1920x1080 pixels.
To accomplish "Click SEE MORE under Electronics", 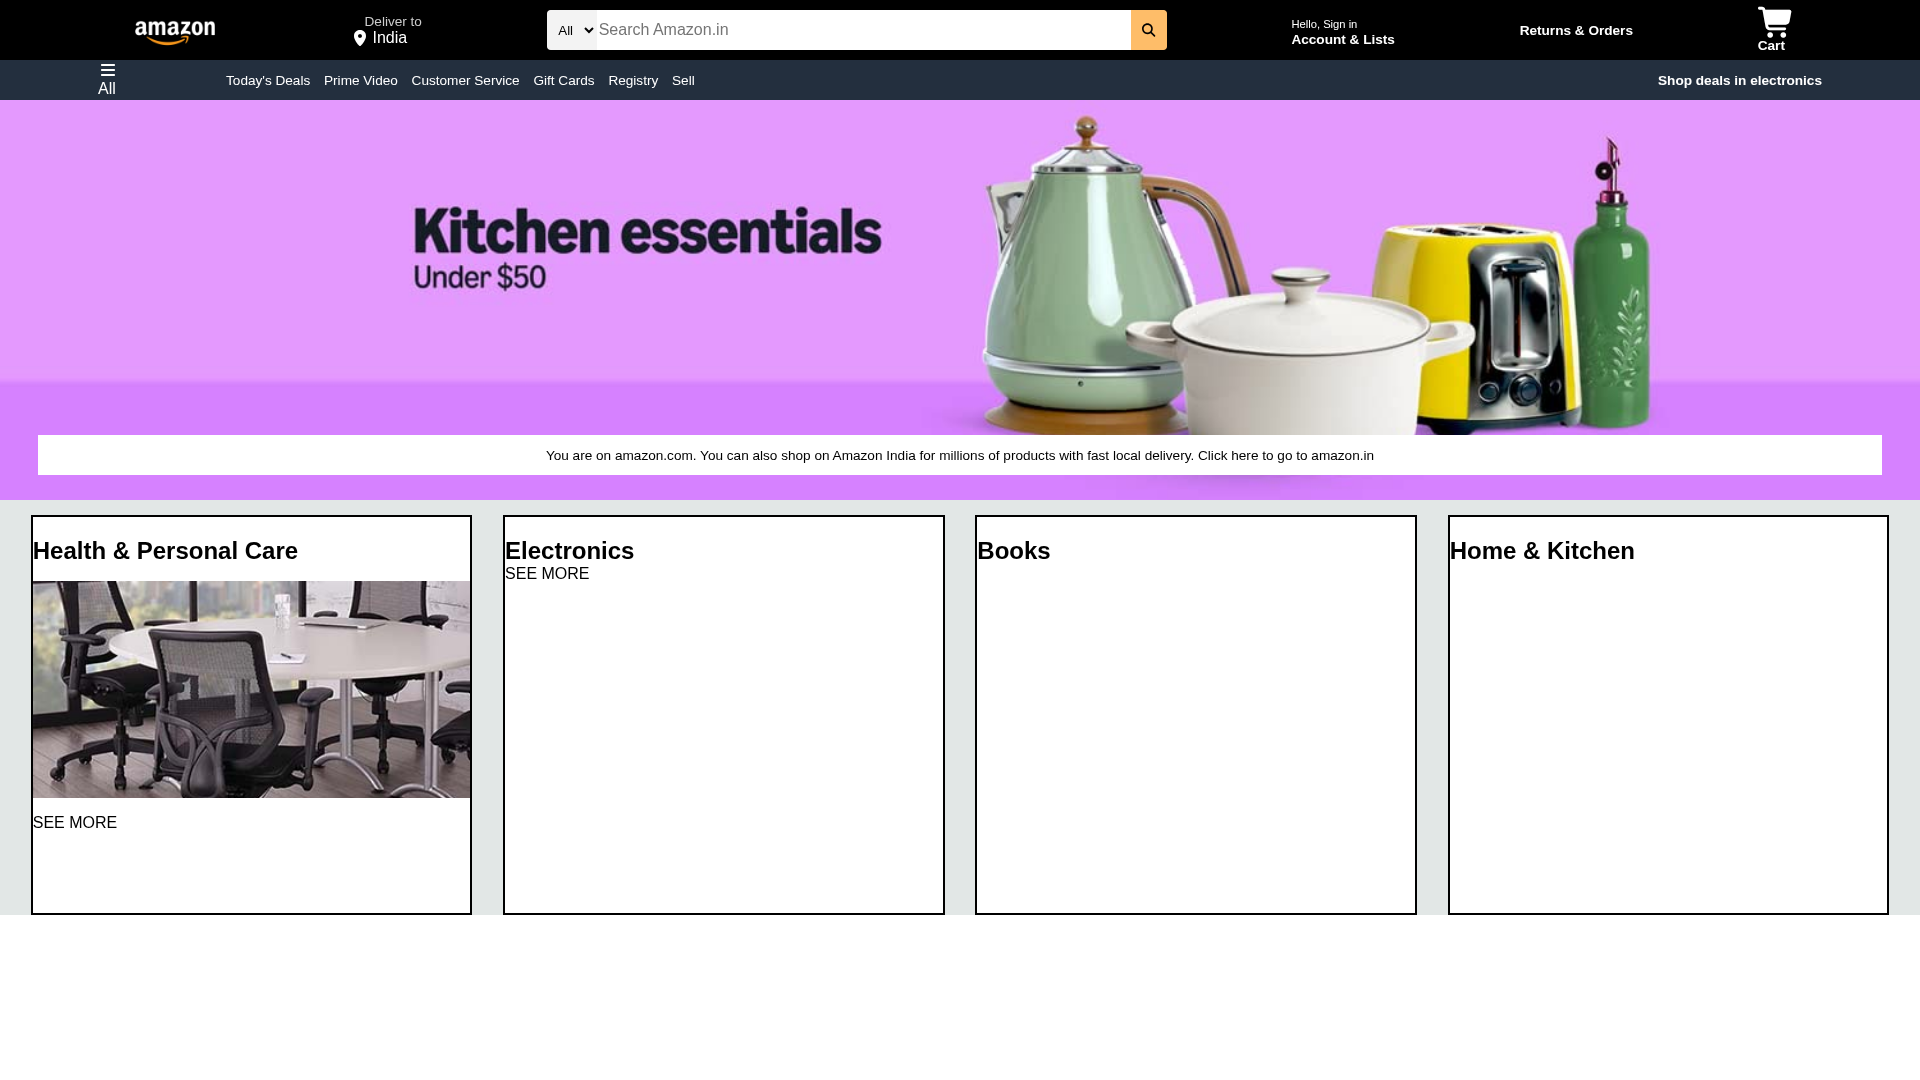I will point(547,574).
